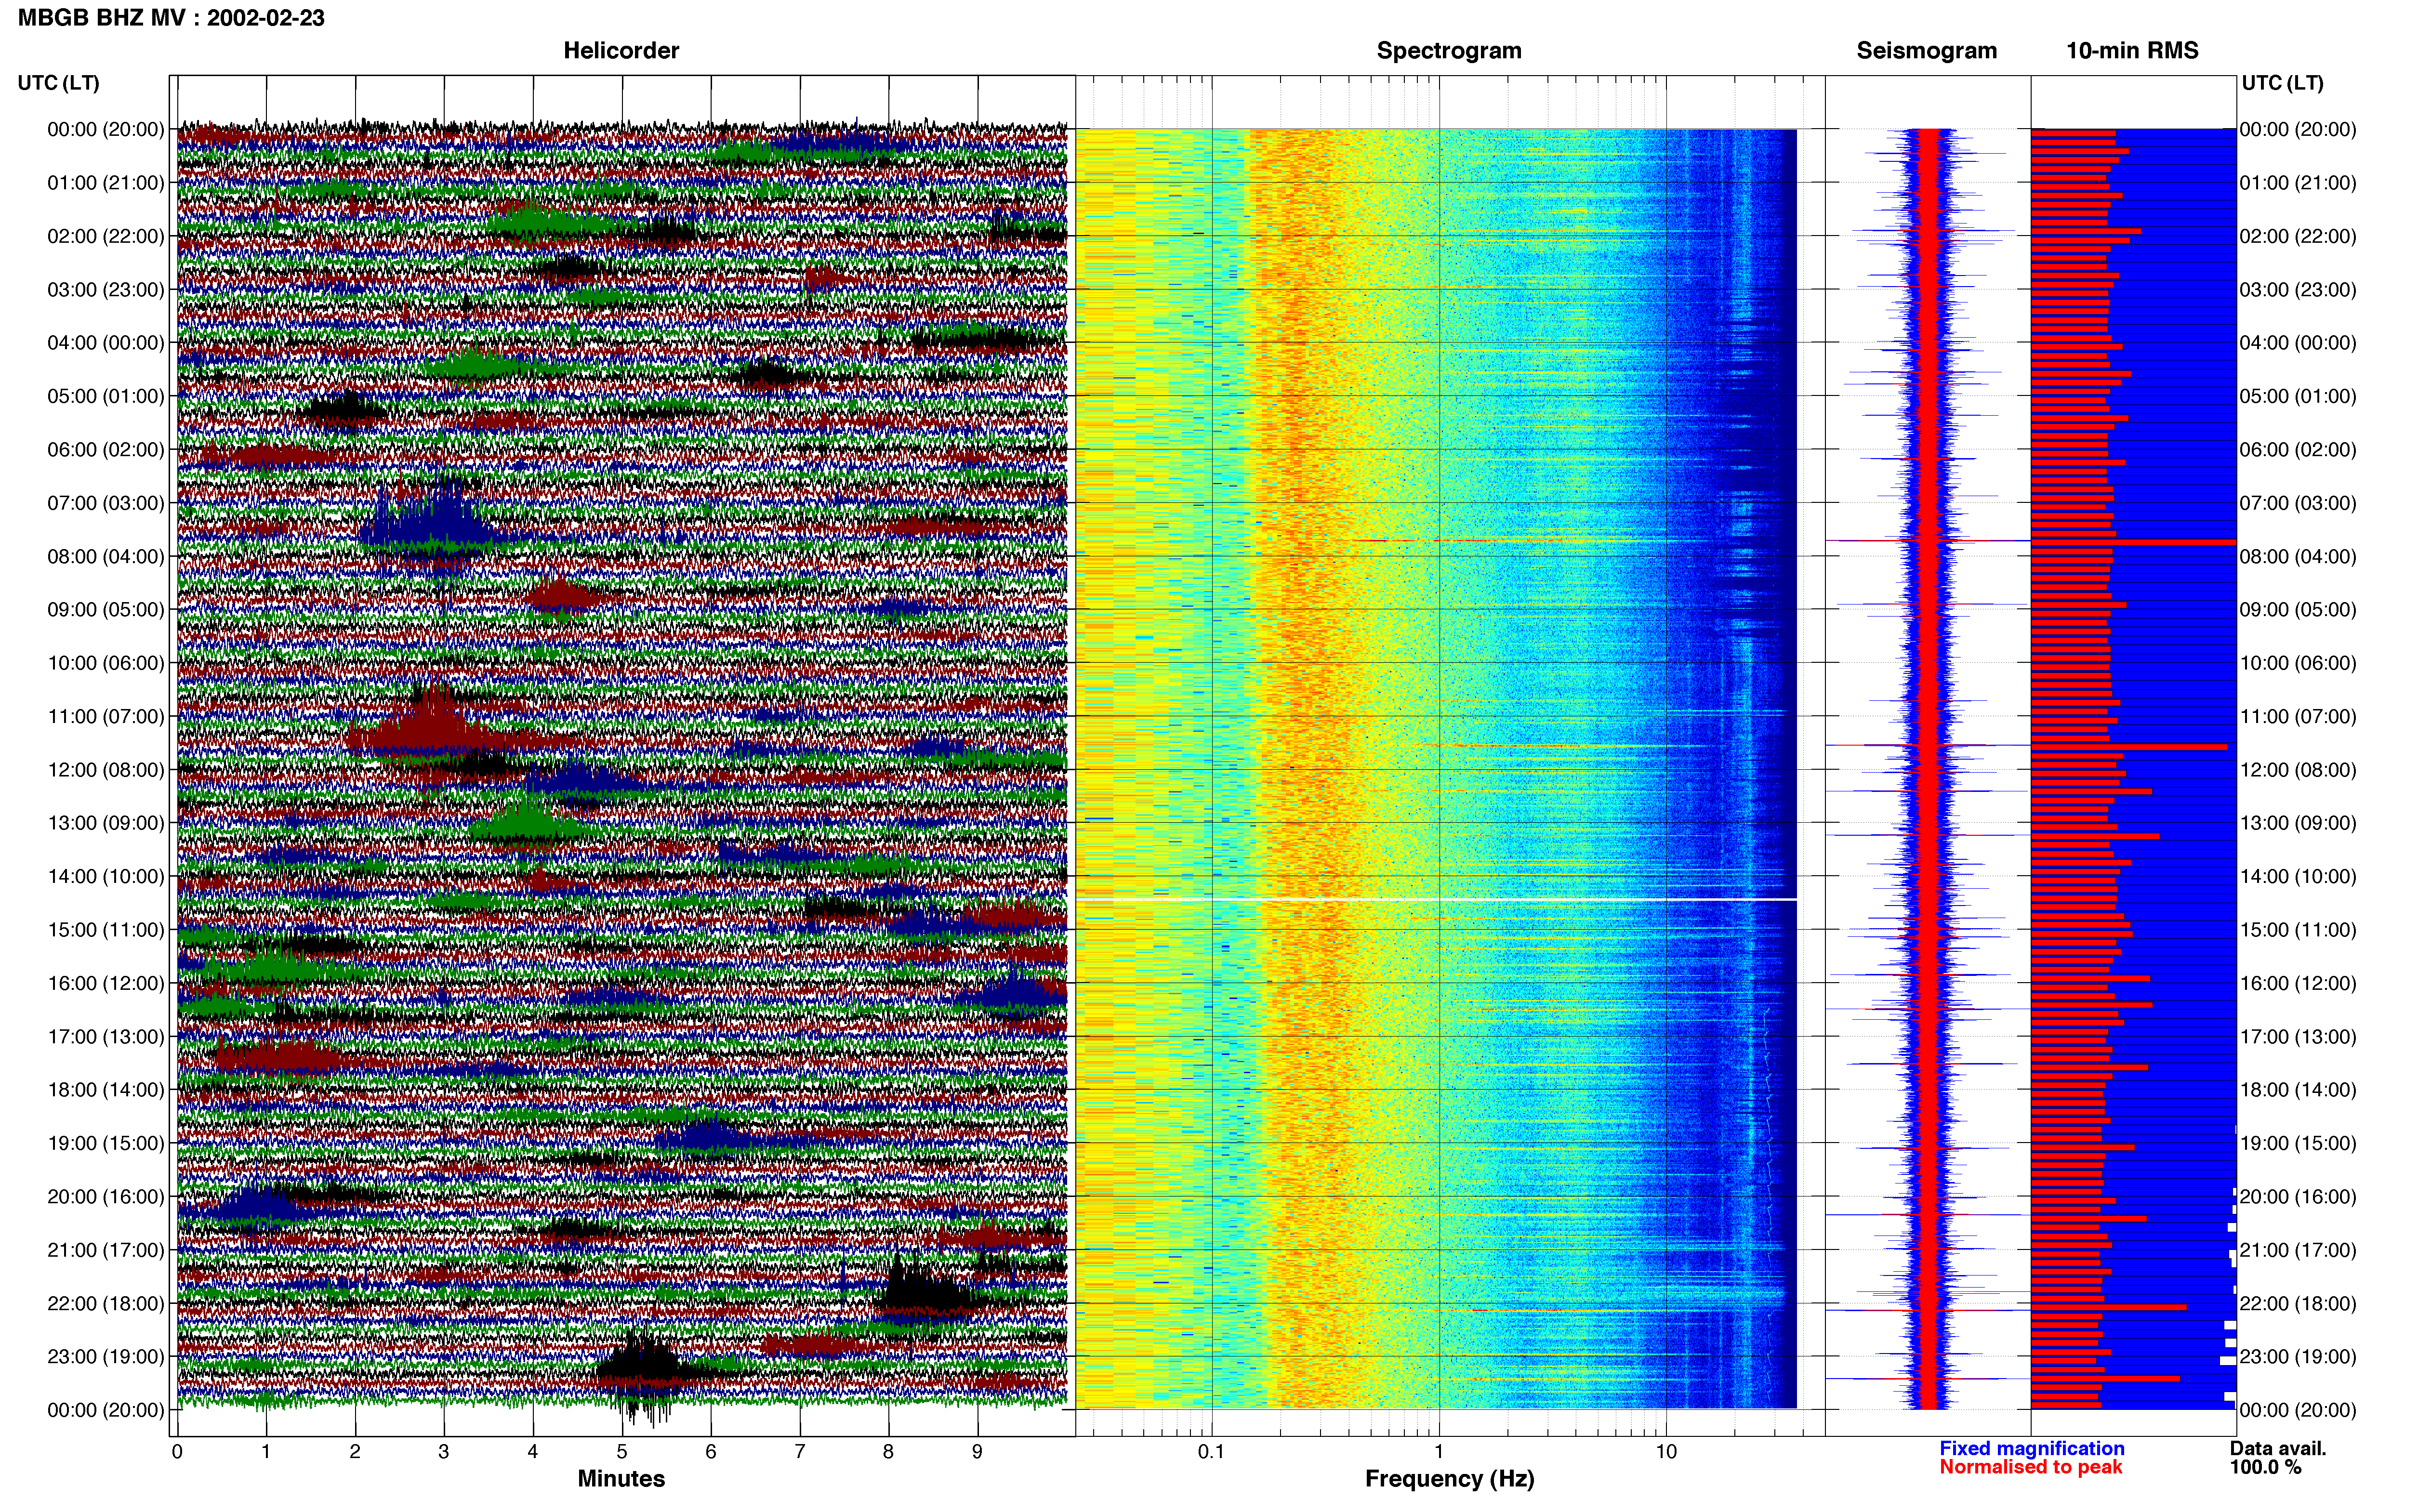Click the '0.1' frequency tick label
The width and height of the screenshot is (2418, 1512).
click(1211, 1452)
